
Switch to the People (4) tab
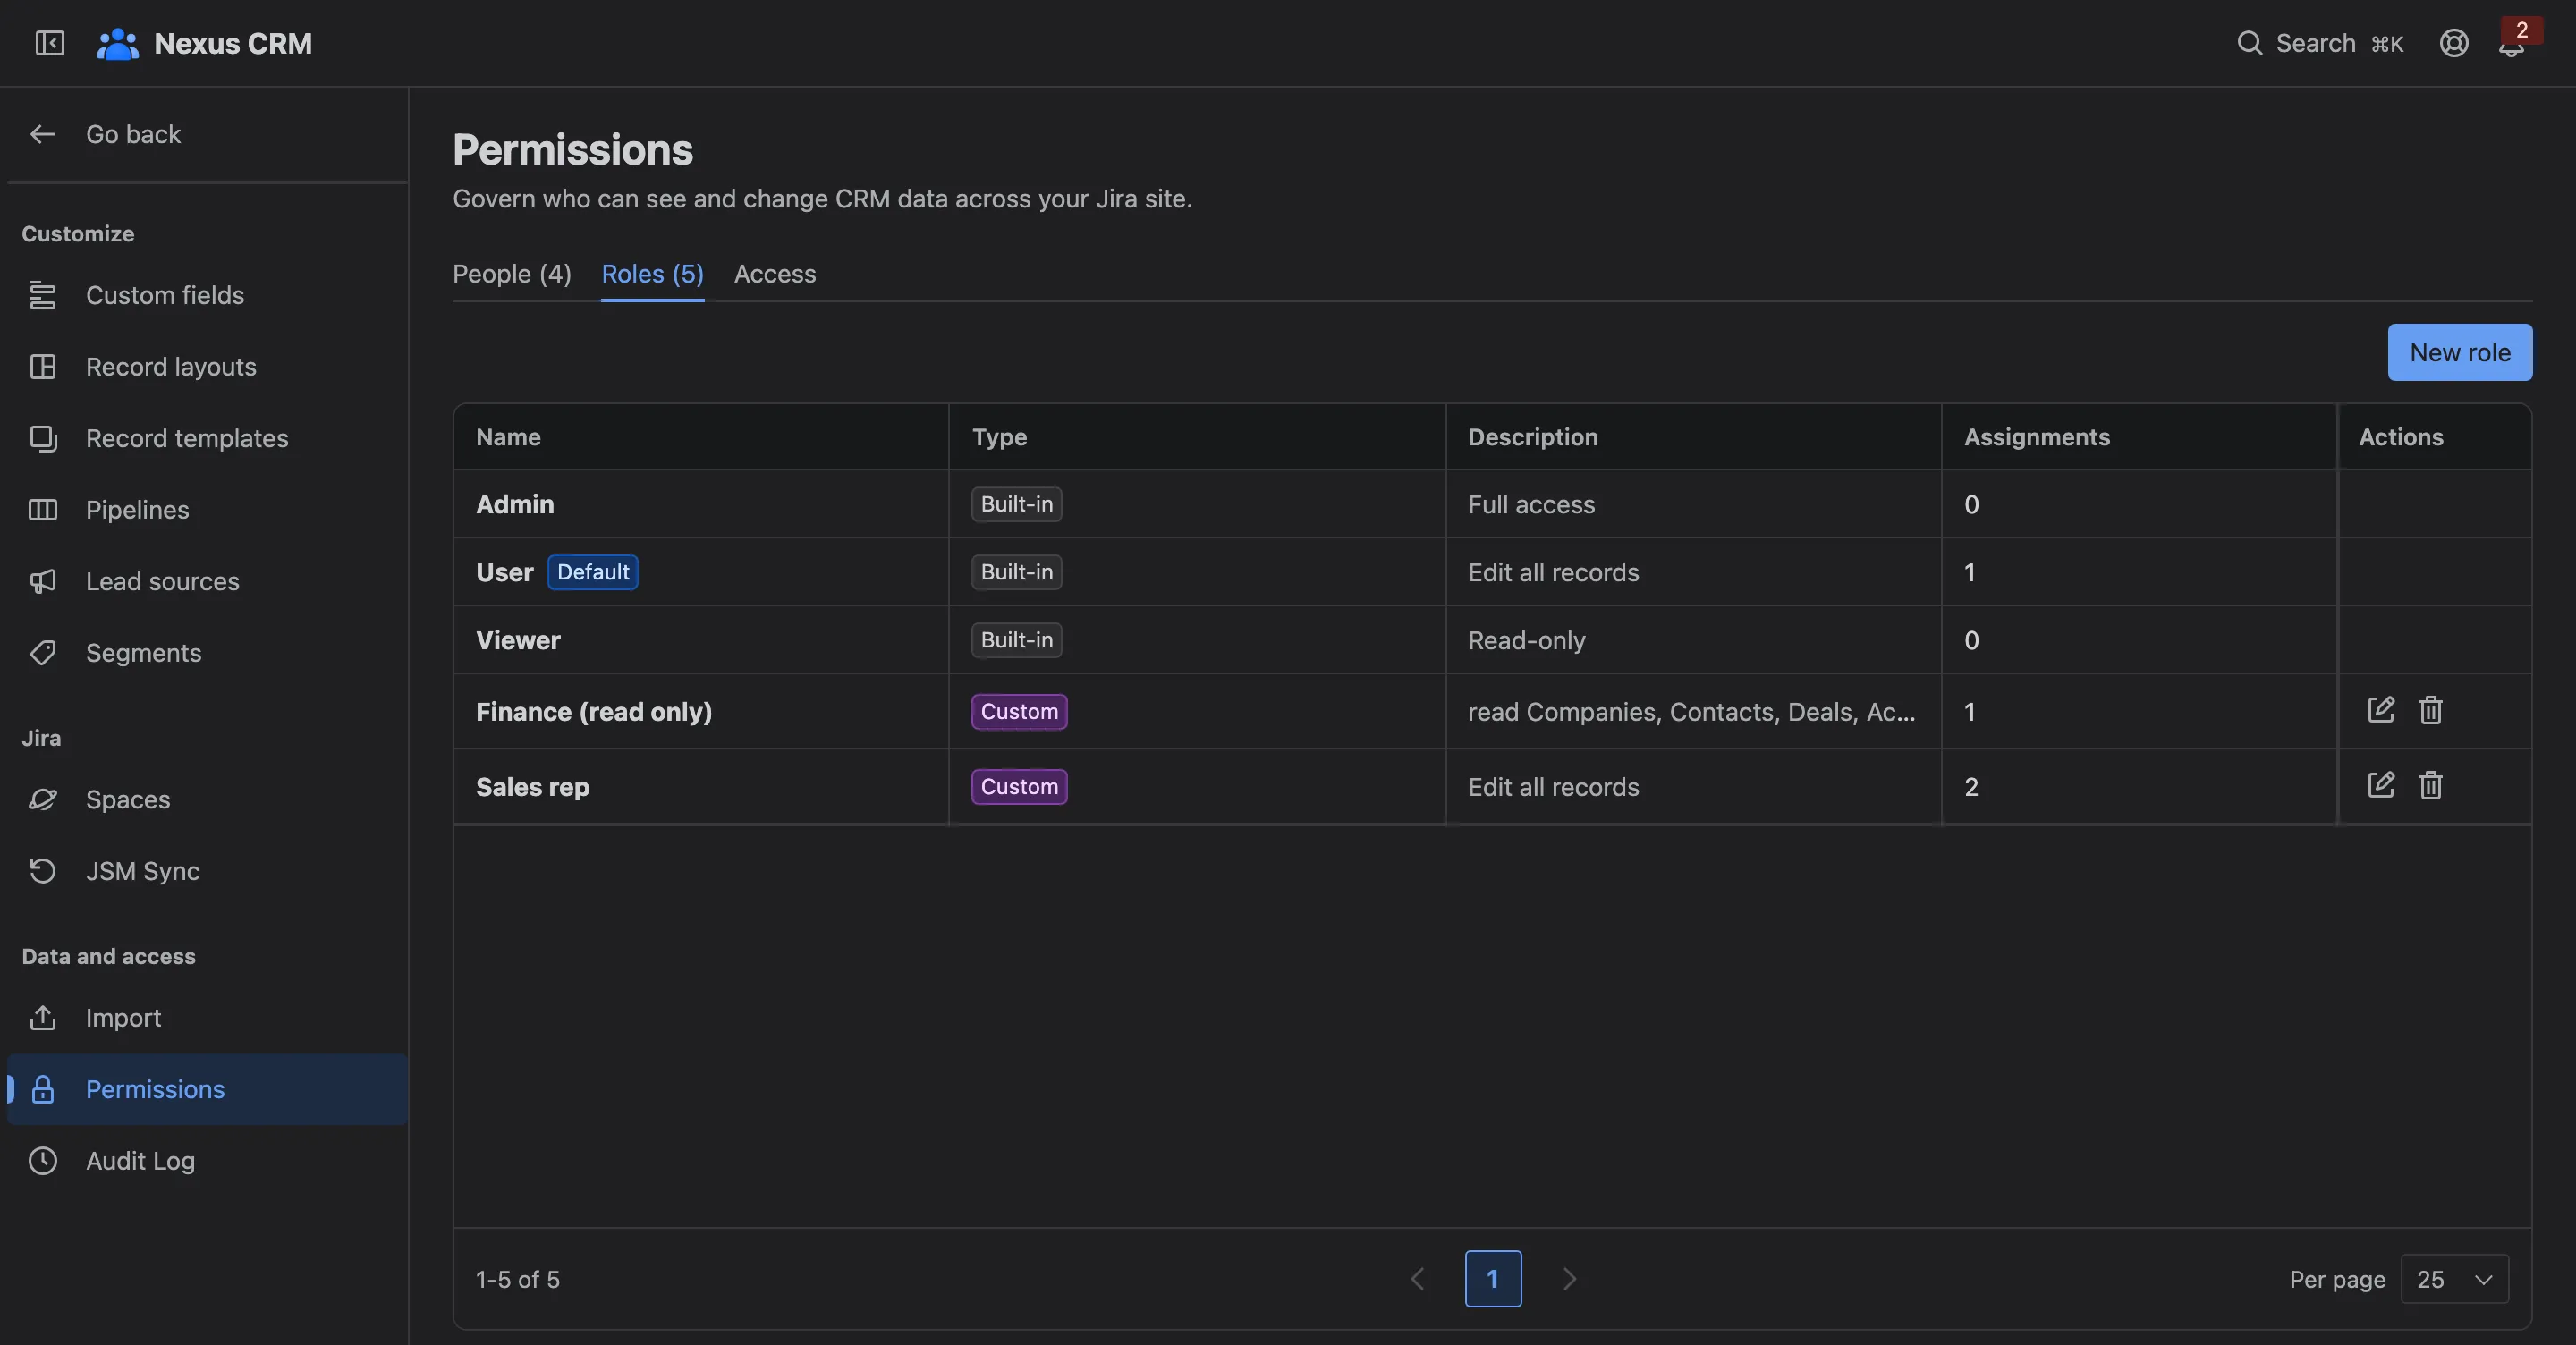point(512,274)
